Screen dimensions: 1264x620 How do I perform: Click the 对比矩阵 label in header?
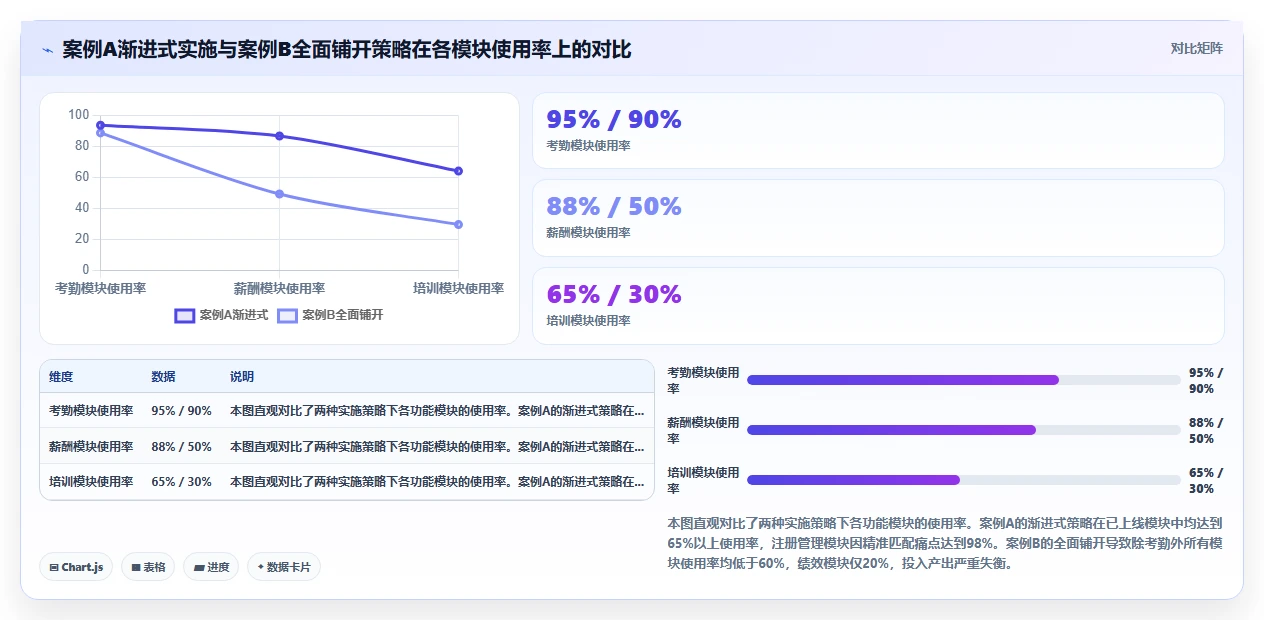pos(1196,48)
